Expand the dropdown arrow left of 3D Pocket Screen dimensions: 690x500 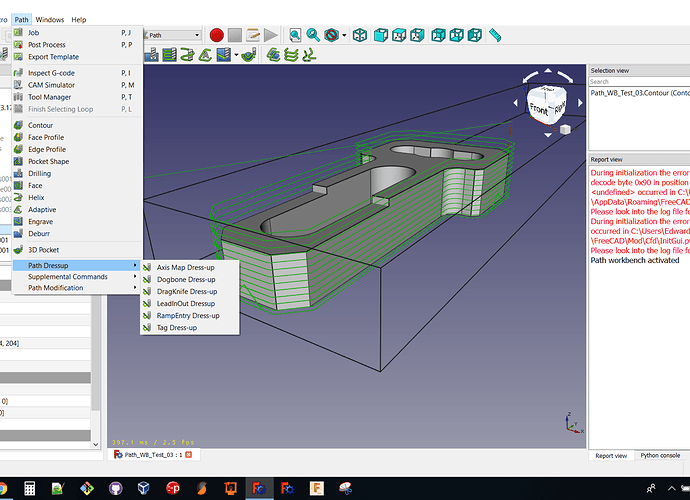[236, 55]
